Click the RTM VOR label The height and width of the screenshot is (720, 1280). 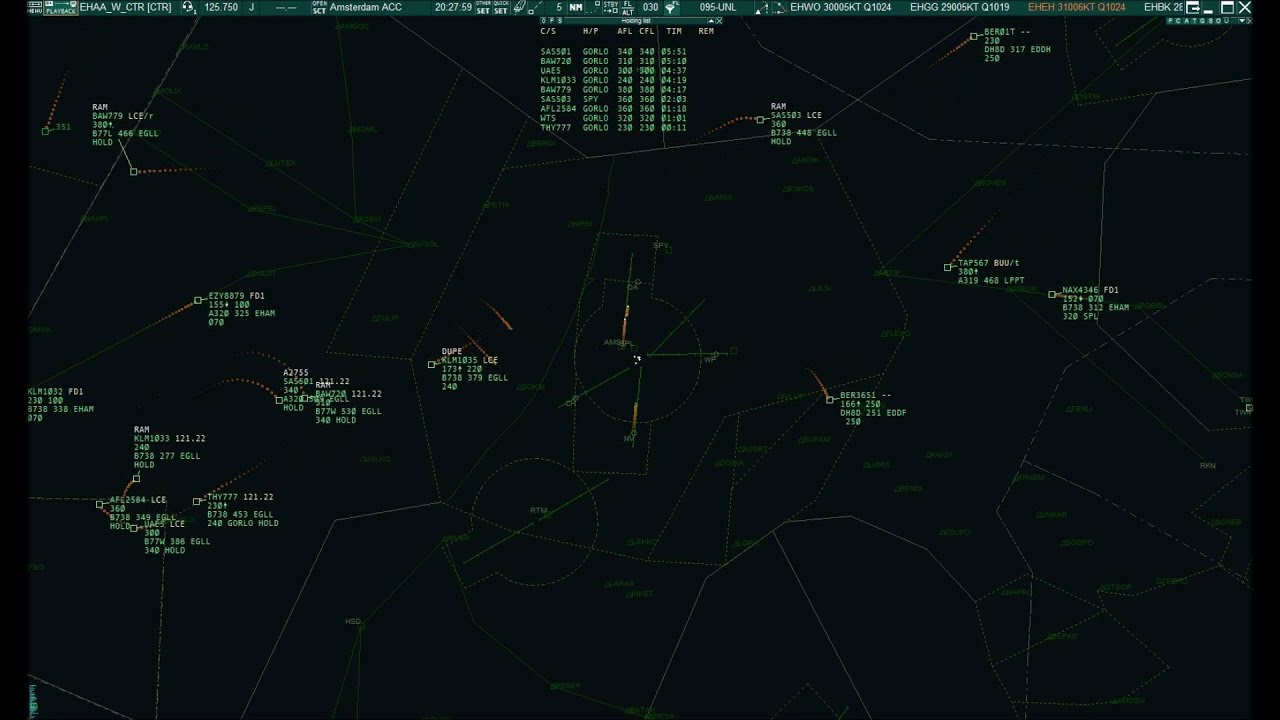539,510
